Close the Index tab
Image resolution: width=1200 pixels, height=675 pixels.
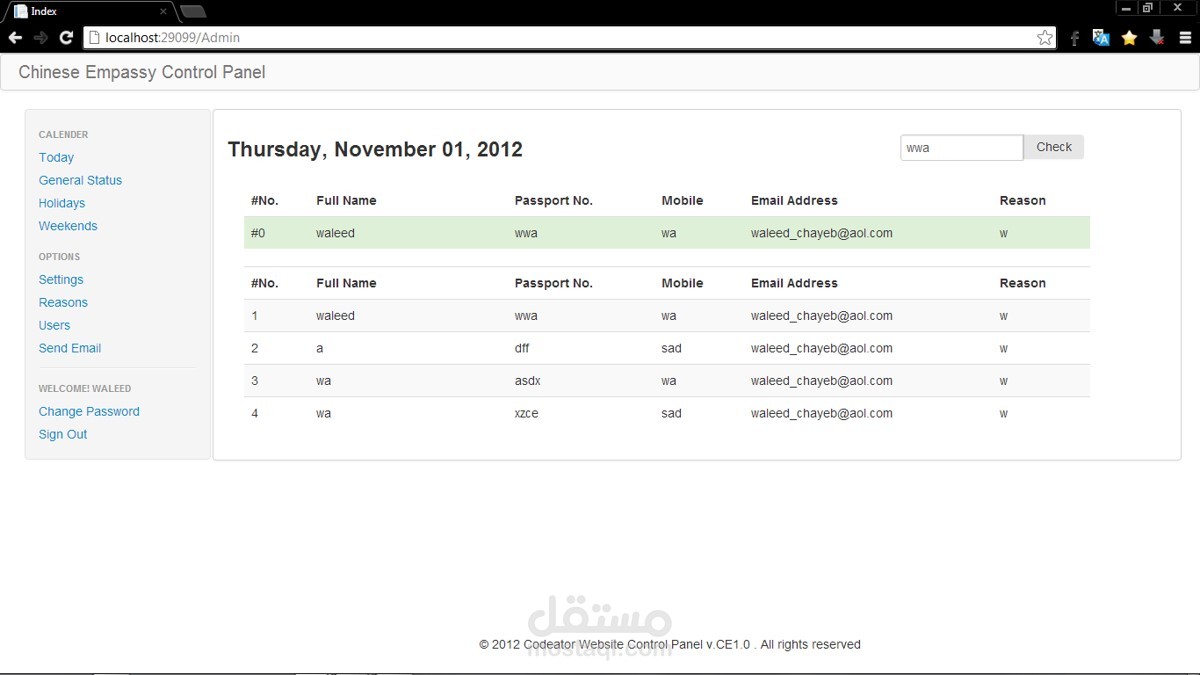pos(163,12)
